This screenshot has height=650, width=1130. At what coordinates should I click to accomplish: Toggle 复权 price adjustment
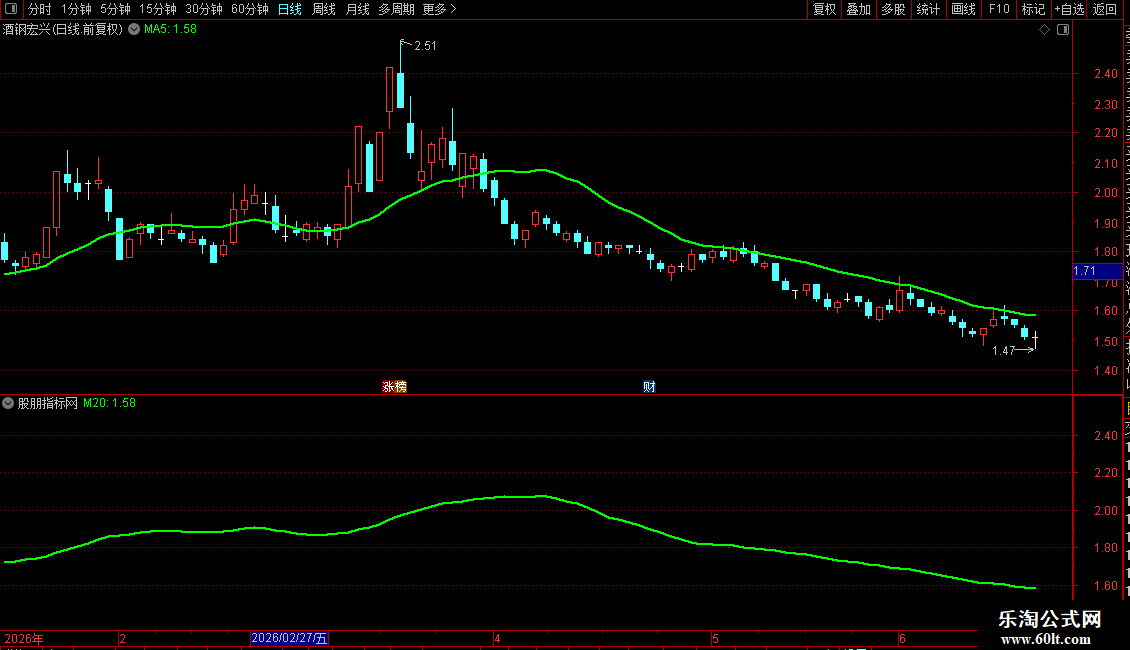(x=824, y=9)
